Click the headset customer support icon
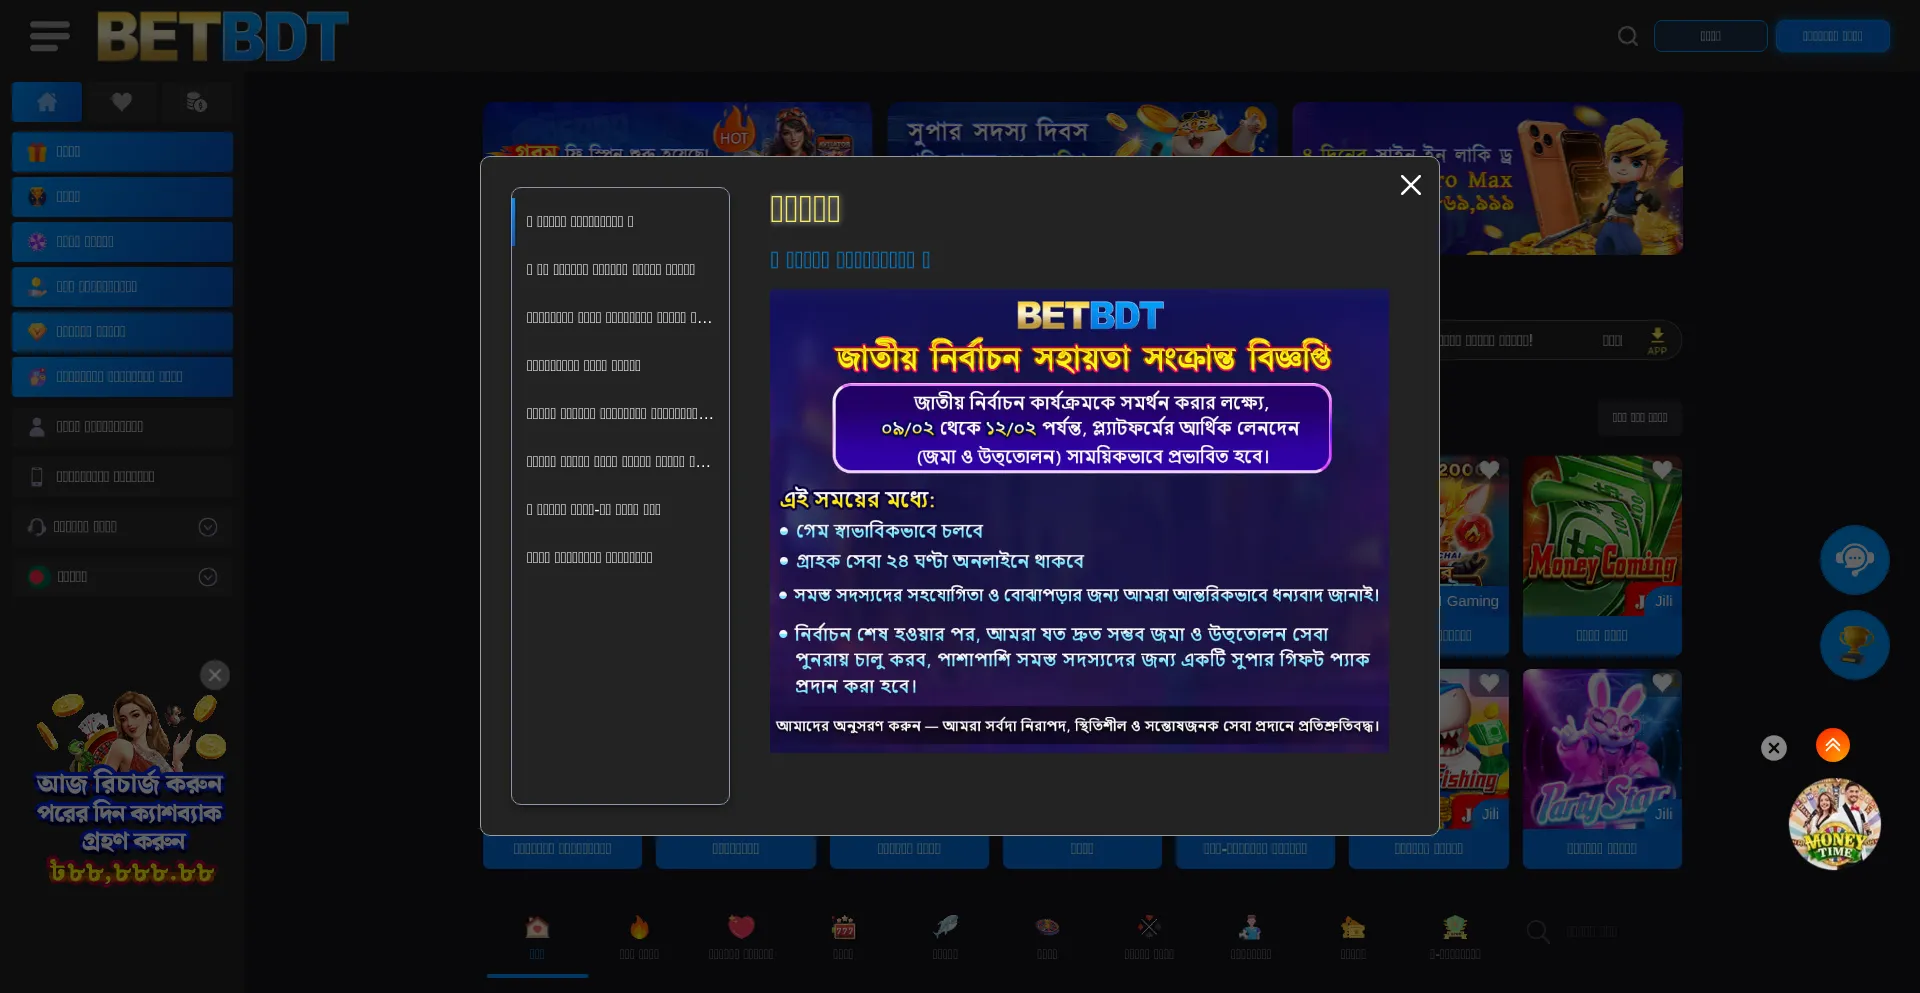This screenshot has height=993, width=1920. point(37,527)
